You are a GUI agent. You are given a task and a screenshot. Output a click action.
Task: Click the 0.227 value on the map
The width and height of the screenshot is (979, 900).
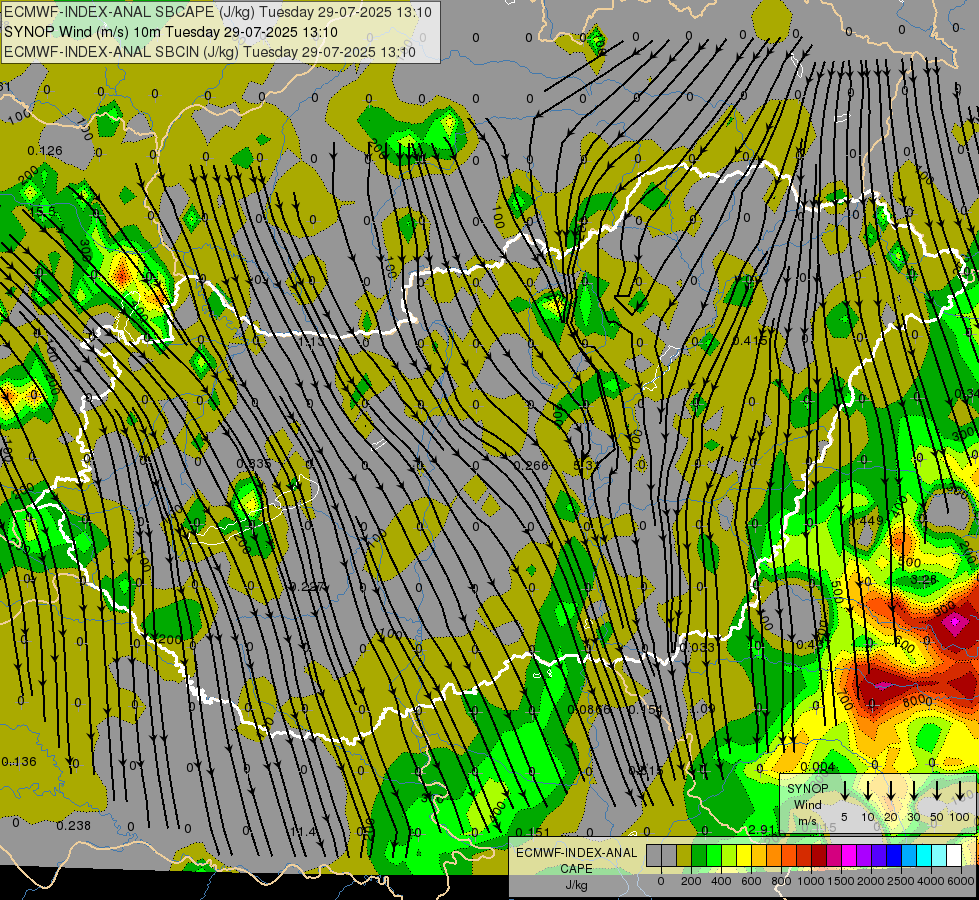(307, 587)
